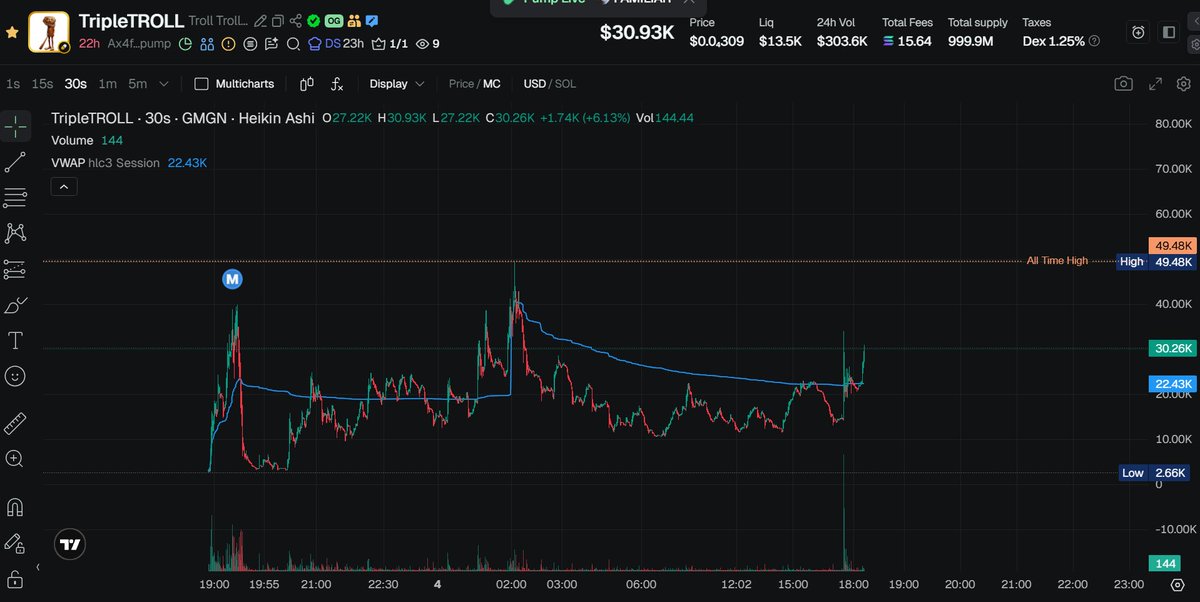Toggle the favorite star for TripleTROLL
Image resolution: width=1200 pixels, height=602 pixels.
pos(12,32)
